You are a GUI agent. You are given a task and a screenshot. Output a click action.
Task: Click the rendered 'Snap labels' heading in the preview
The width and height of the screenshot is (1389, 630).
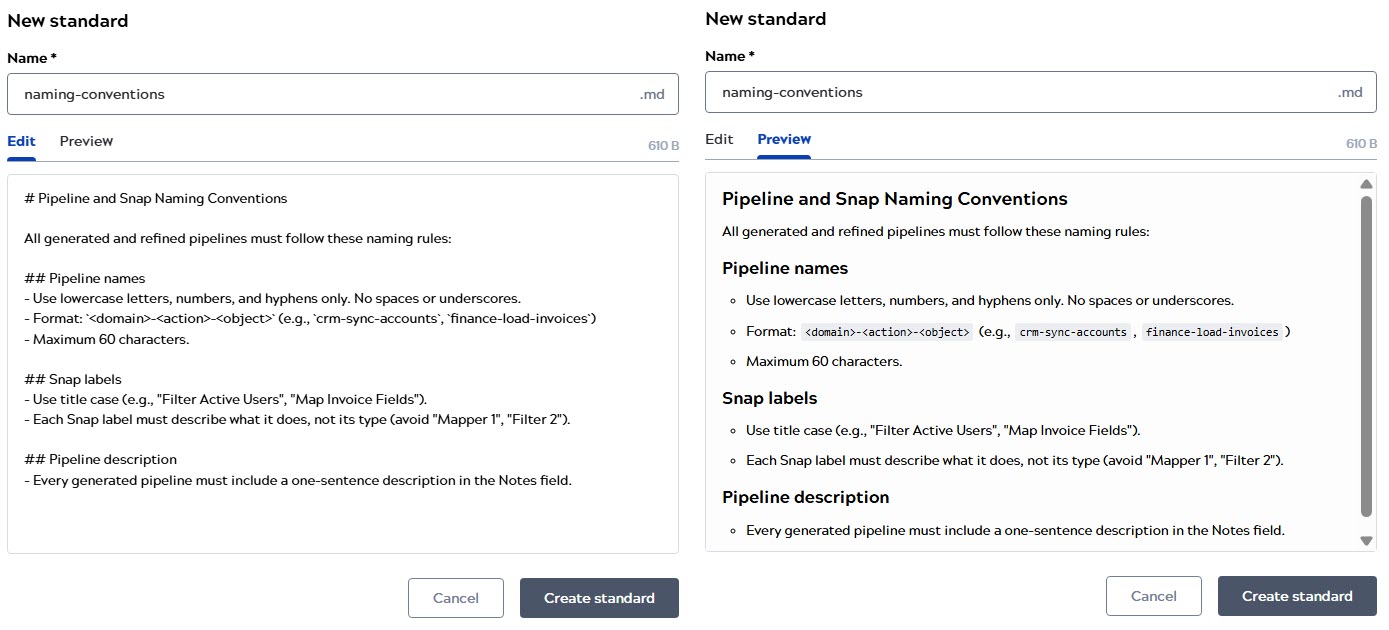point(770,398)
